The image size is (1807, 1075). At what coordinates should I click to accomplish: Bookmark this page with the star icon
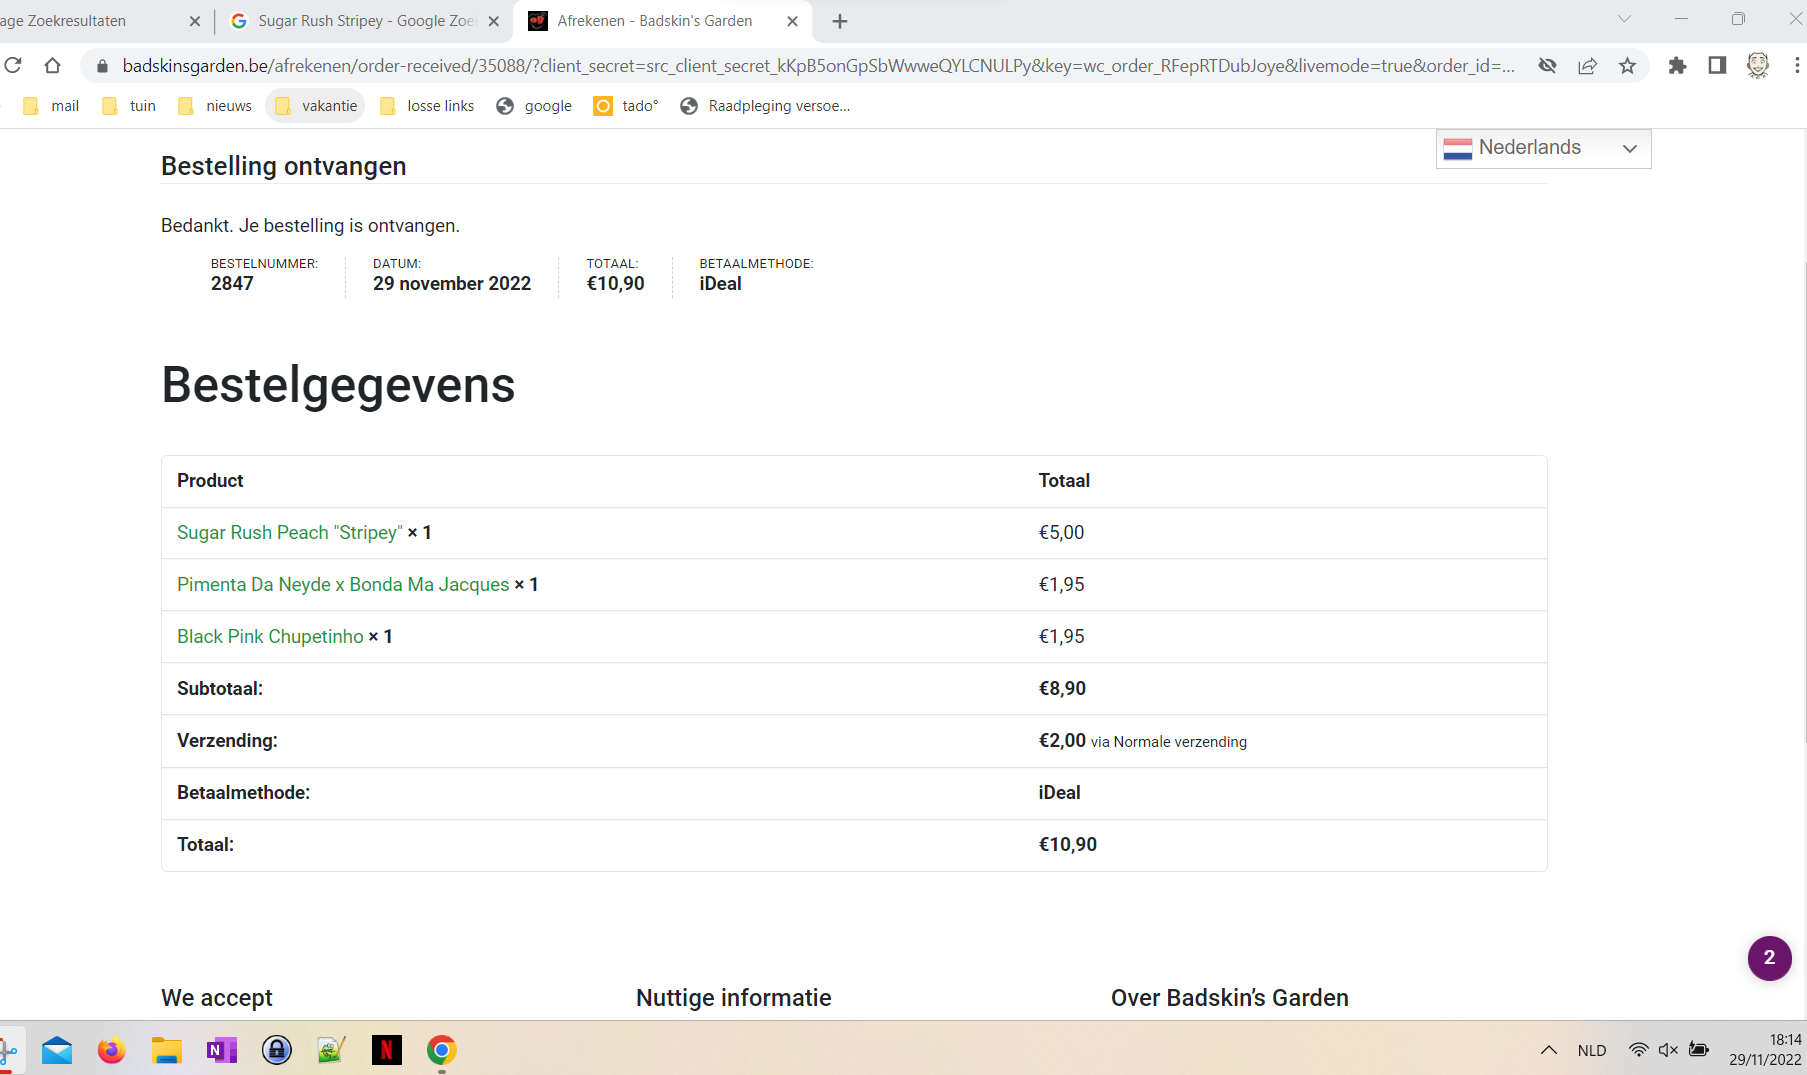pyautogui.click(x=1627, y=65)
